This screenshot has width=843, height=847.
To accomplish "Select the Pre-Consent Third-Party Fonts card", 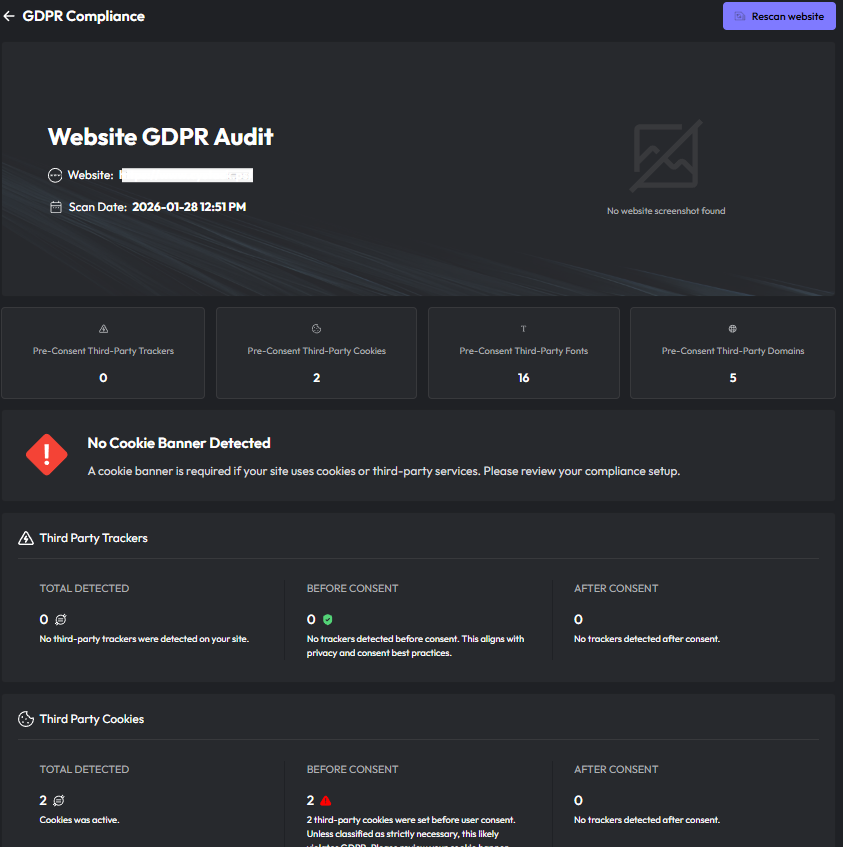I will [x=523, y=353].
